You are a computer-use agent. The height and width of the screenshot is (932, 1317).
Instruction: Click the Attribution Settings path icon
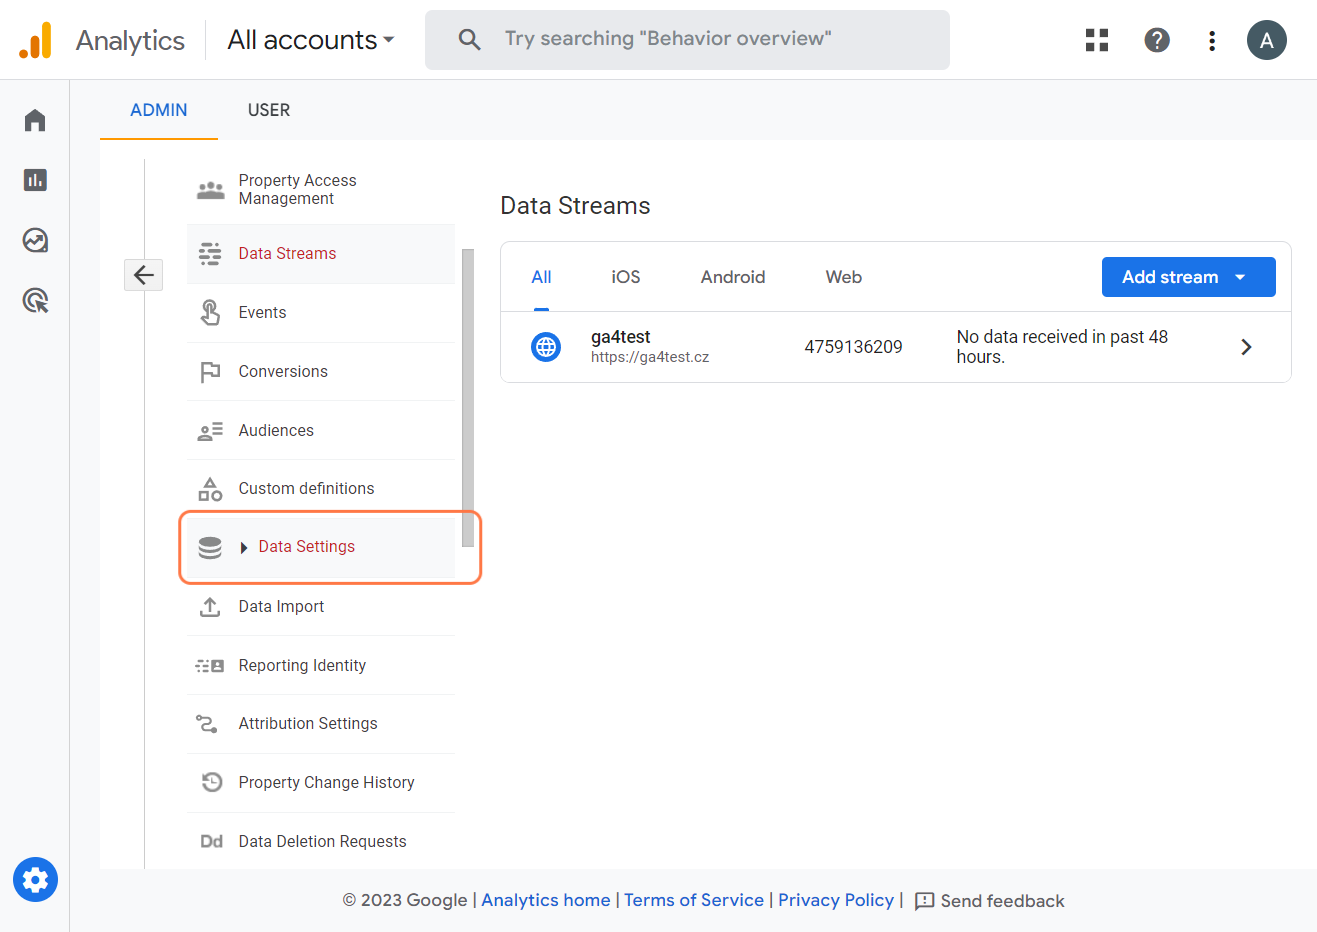(207, 723)
